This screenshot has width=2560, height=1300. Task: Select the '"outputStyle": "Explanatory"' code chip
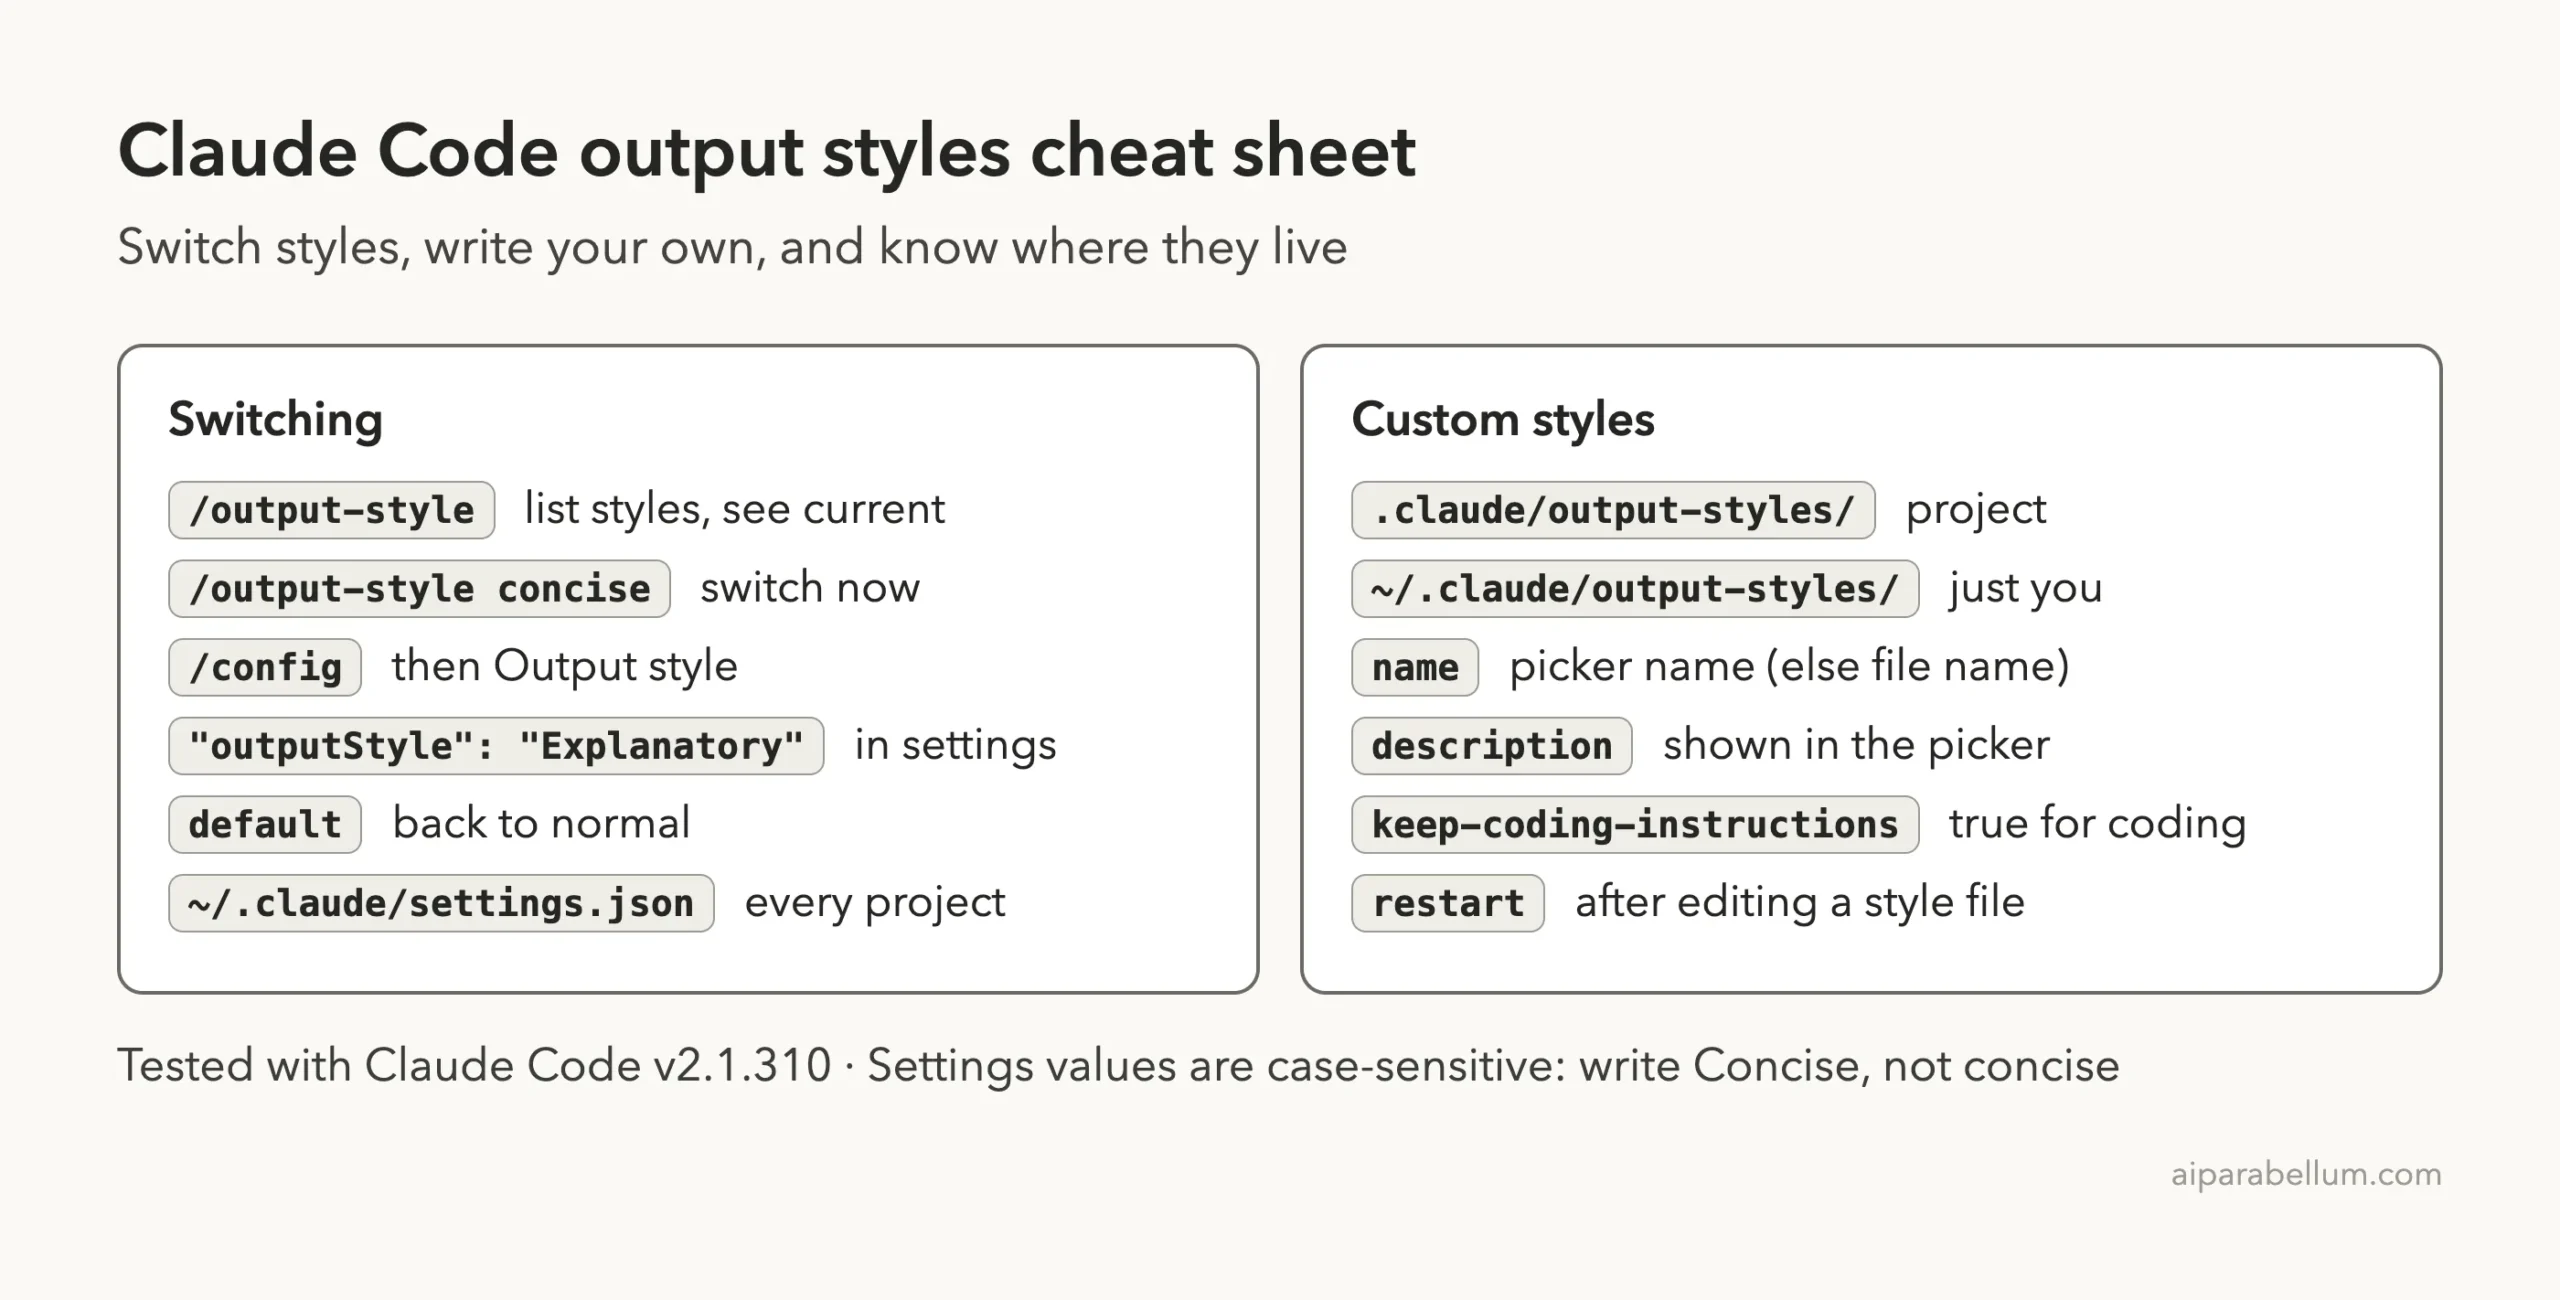pos(496,746)
